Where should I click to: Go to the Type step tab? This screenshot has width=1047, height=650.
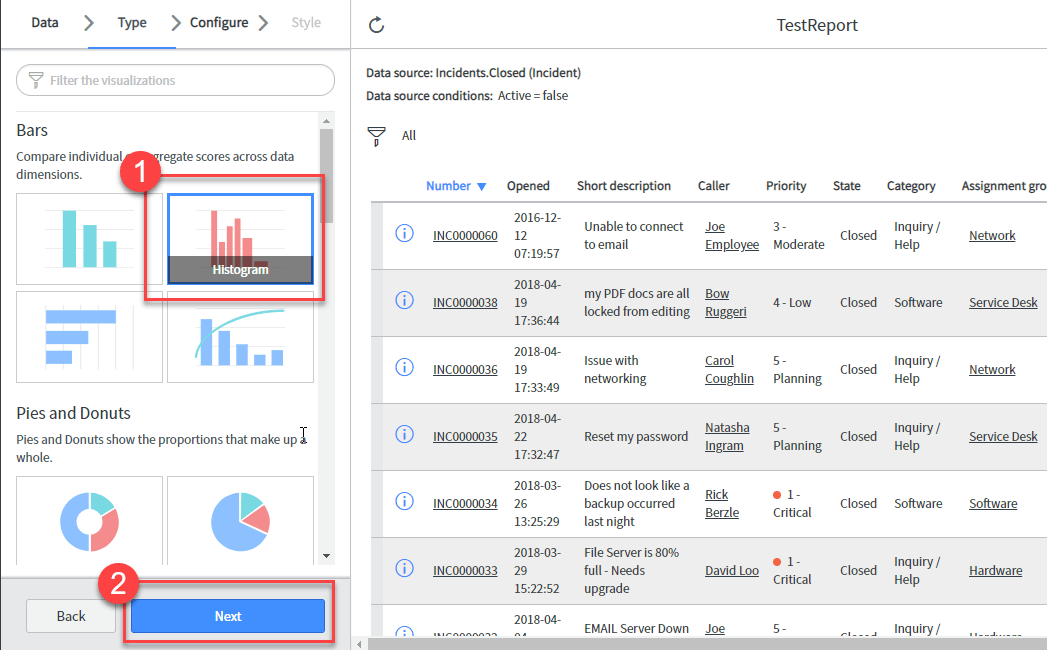pos(132,23)
